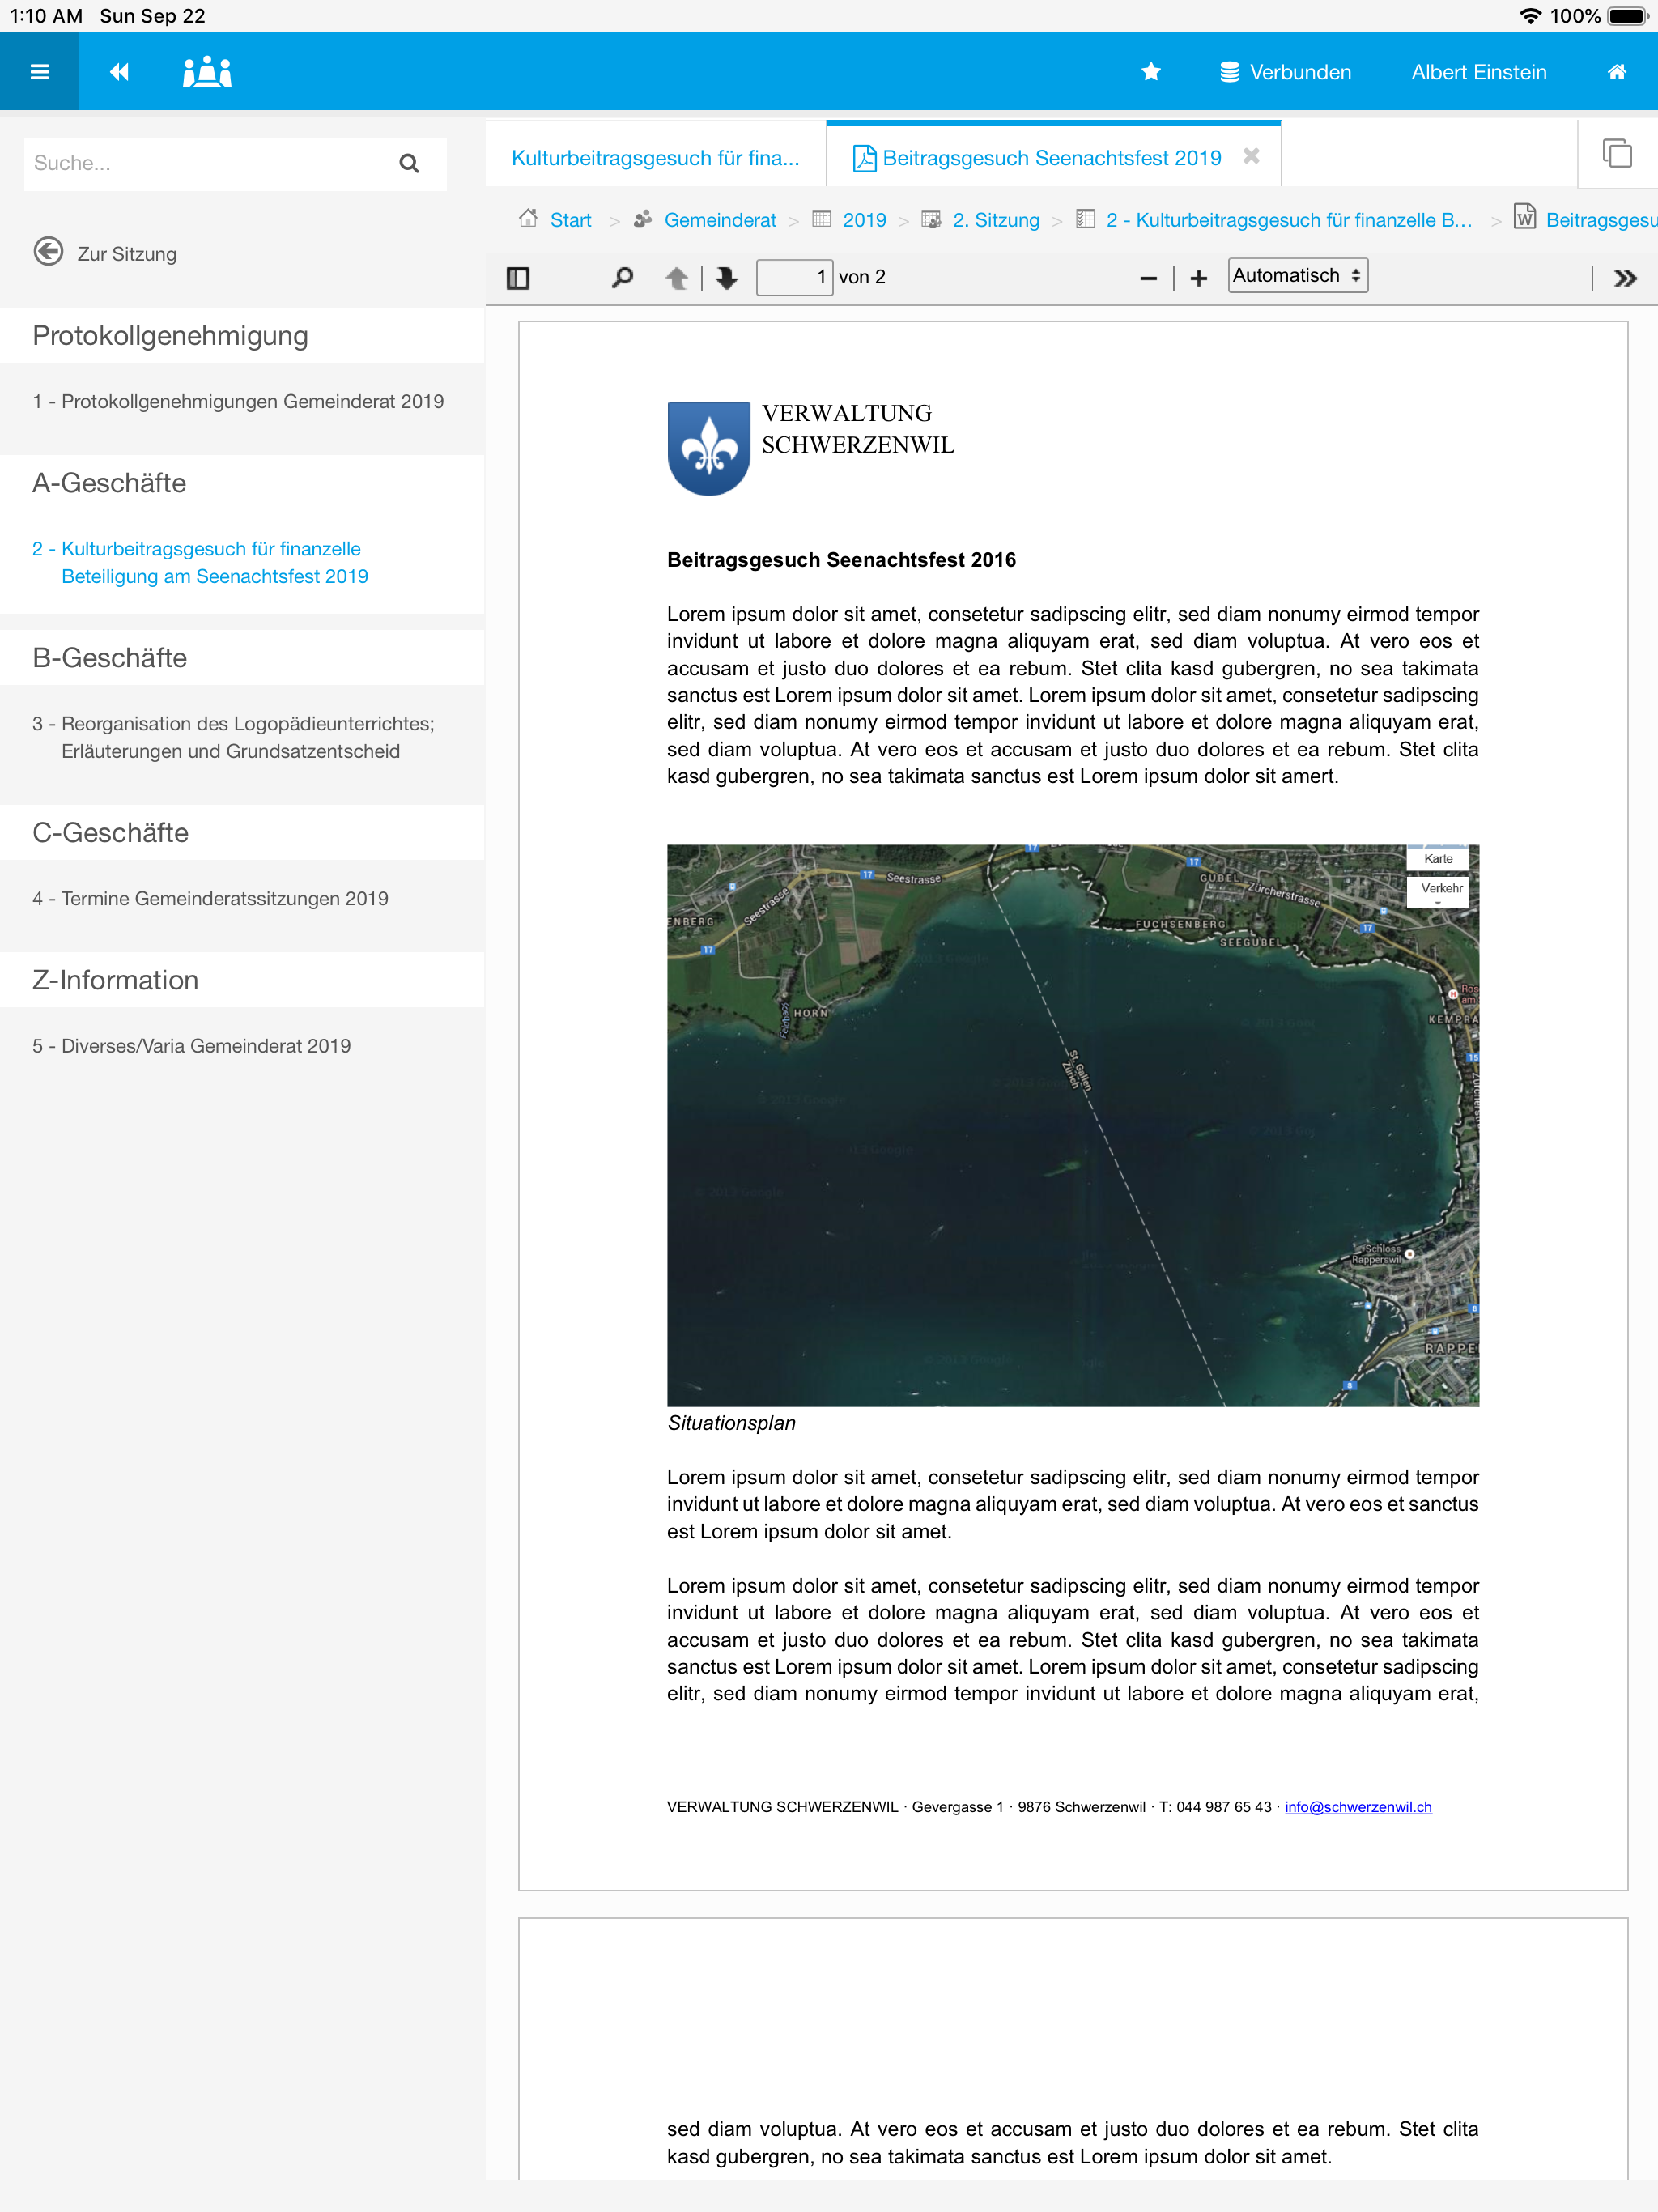Screen dimensions: 1658x2212
Task: Click the double-arrow back icon
Action: pyautogui.click(x=119, y=72)
